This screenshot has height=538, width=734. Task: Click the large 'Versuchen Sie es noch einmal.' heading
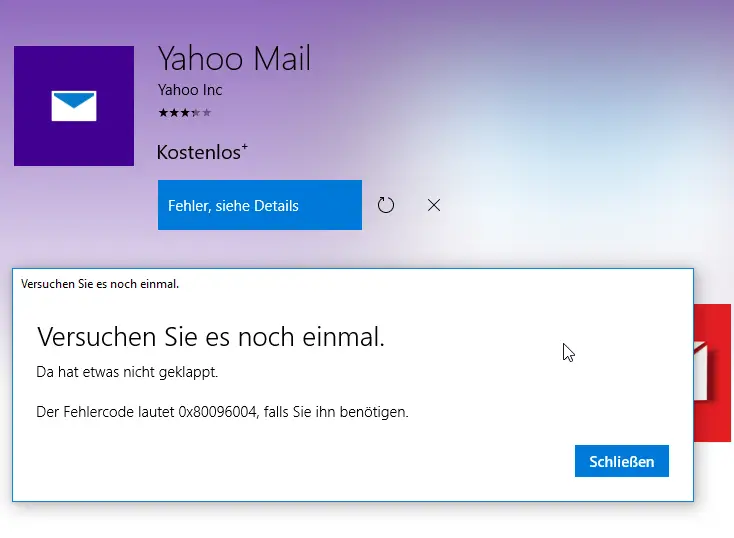click(x=211, y=337)
